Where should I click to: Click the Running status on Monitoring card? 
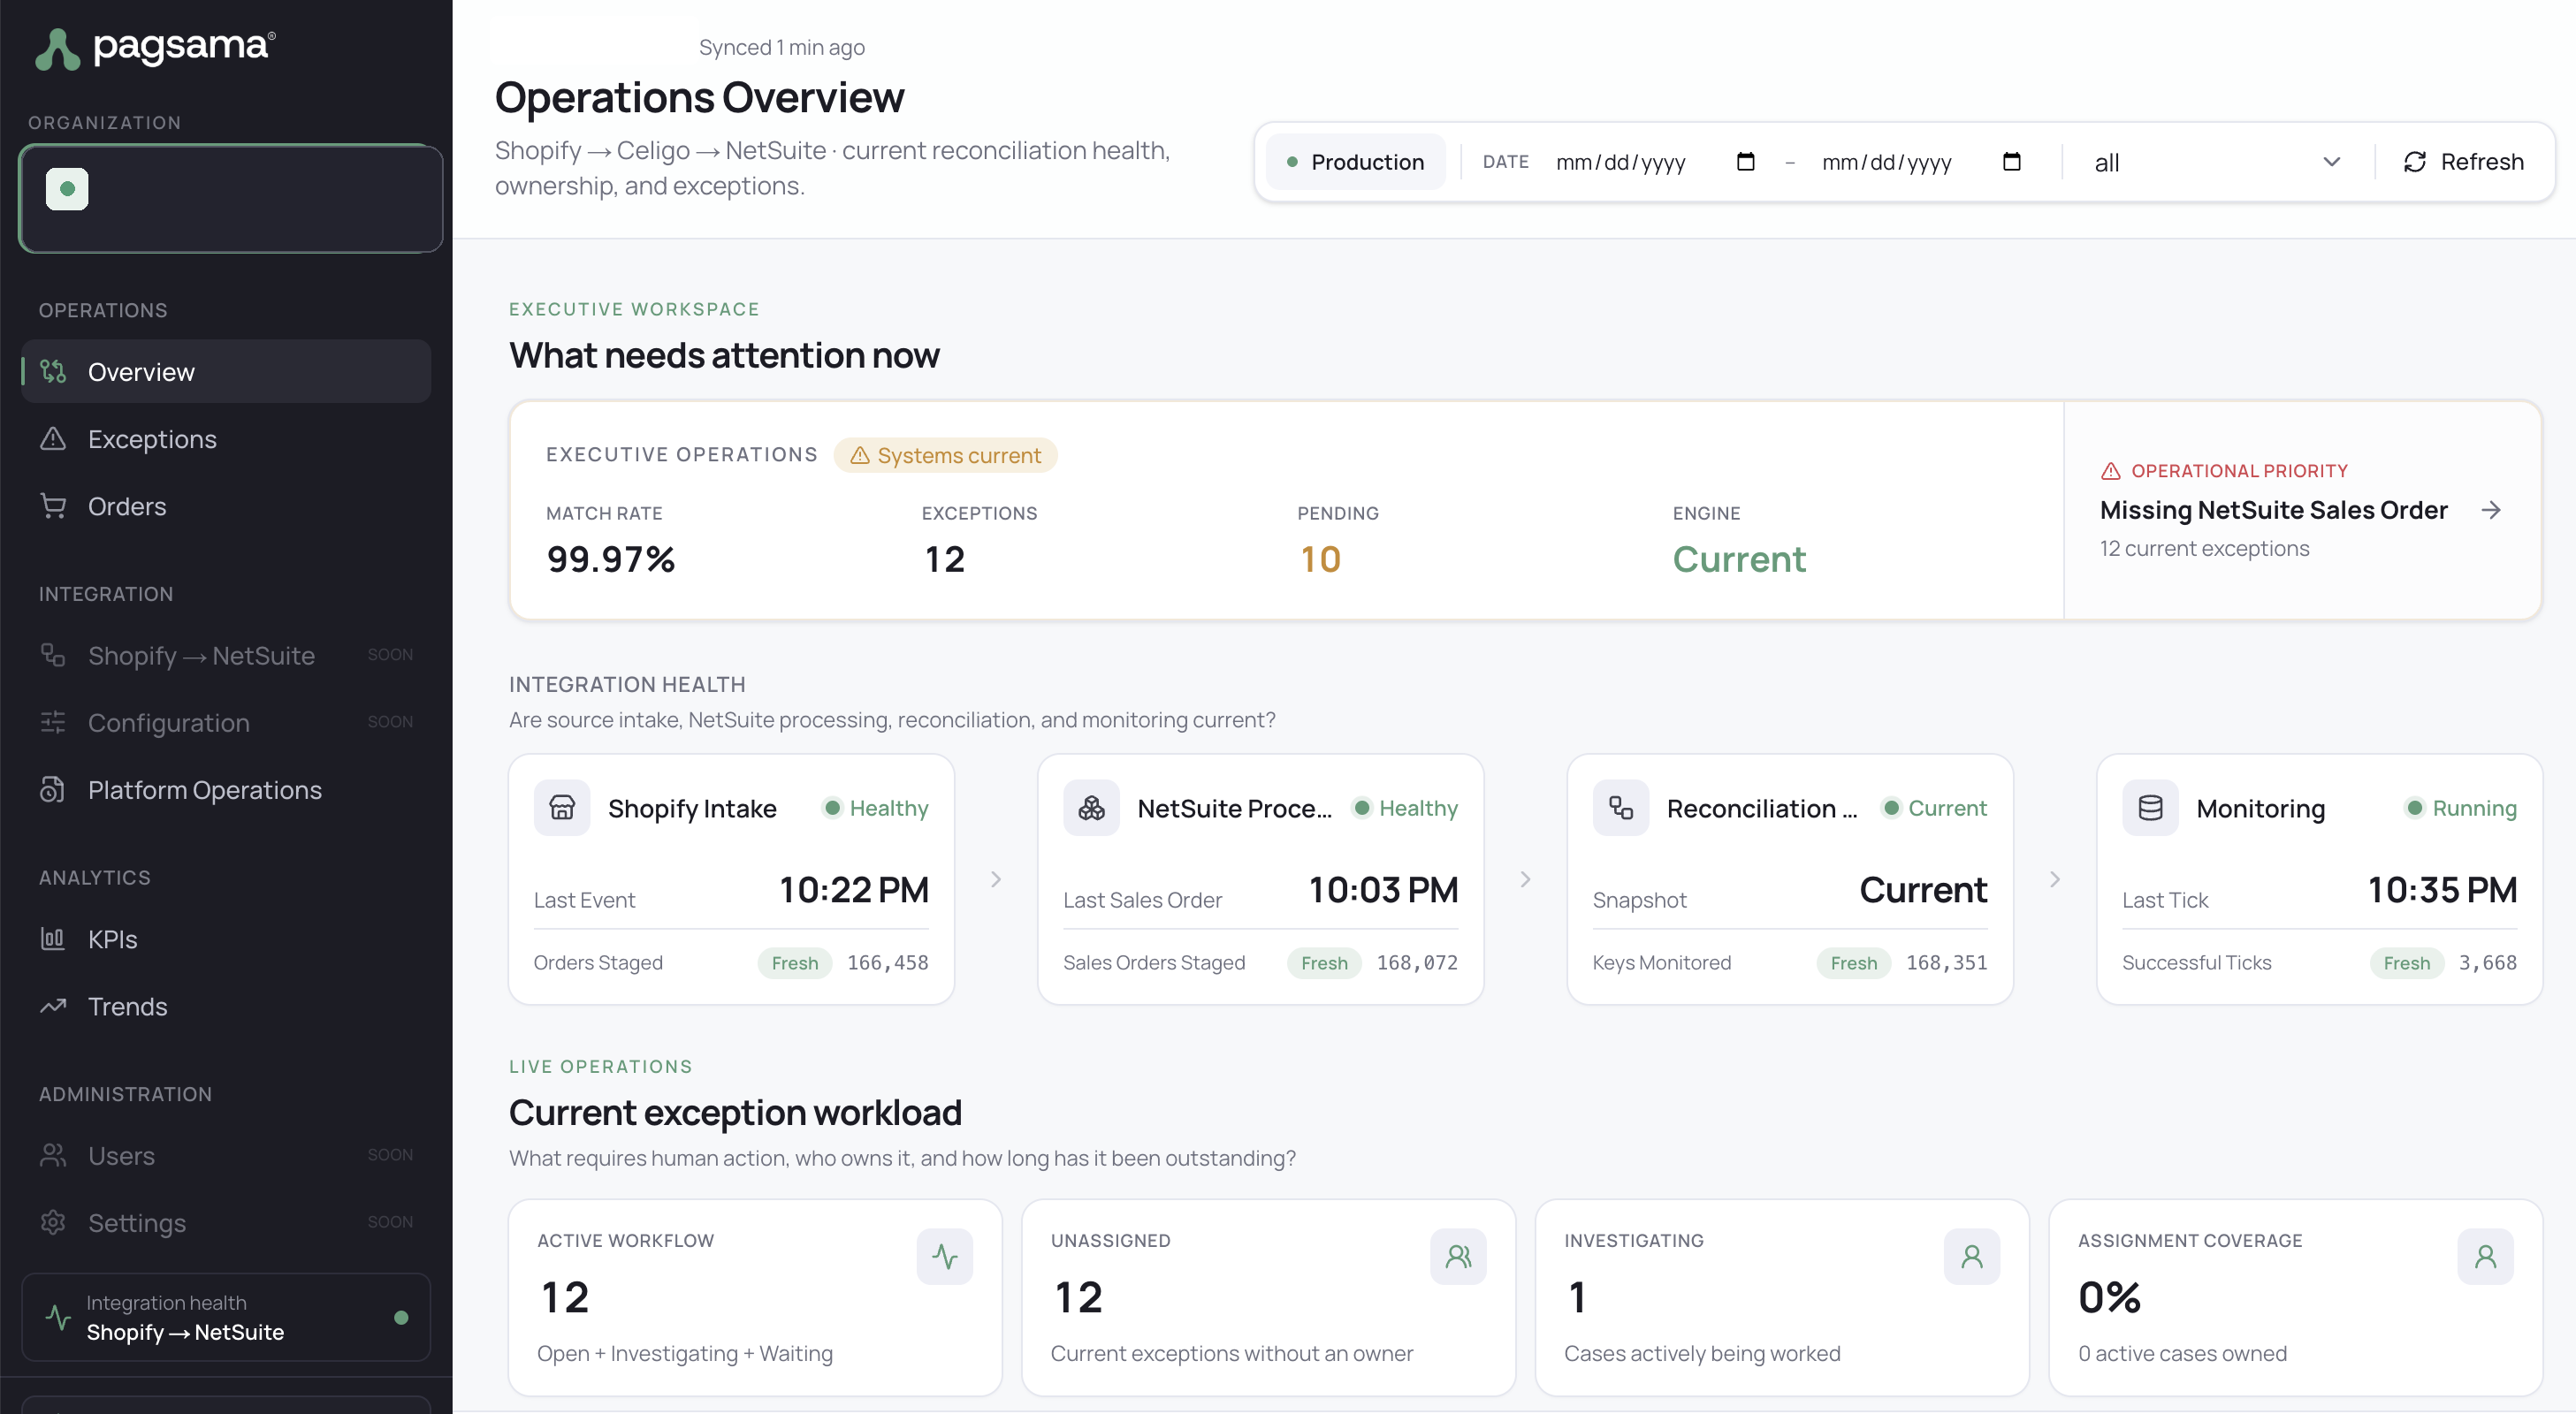[x=2460, y=807]
